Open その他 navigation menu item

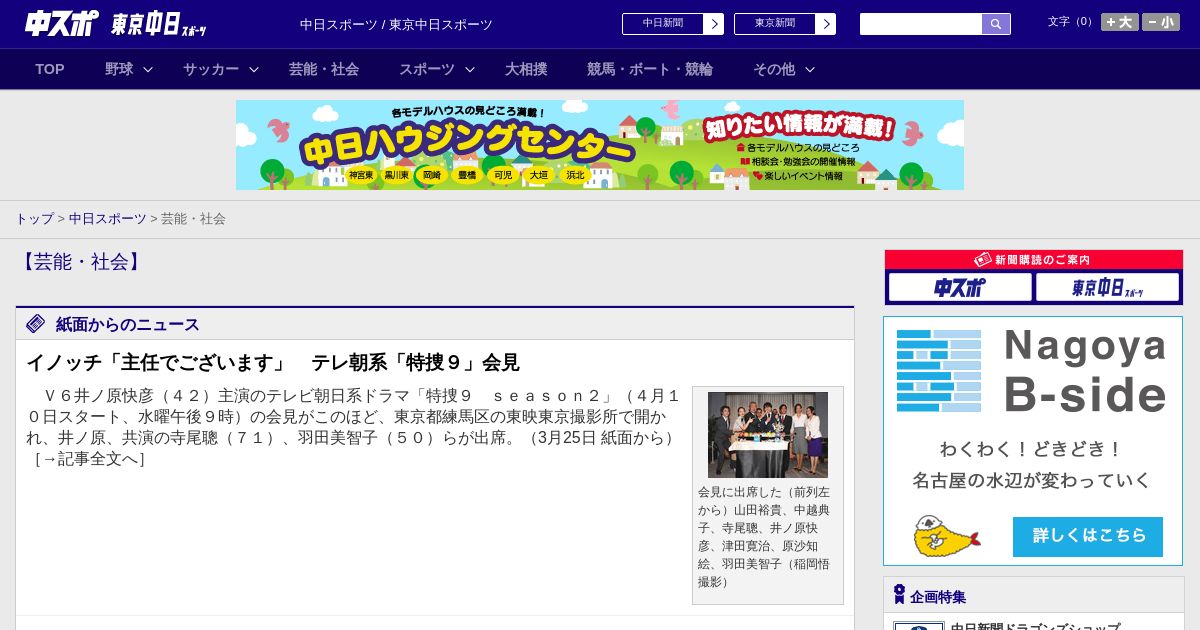click(774, 69)
